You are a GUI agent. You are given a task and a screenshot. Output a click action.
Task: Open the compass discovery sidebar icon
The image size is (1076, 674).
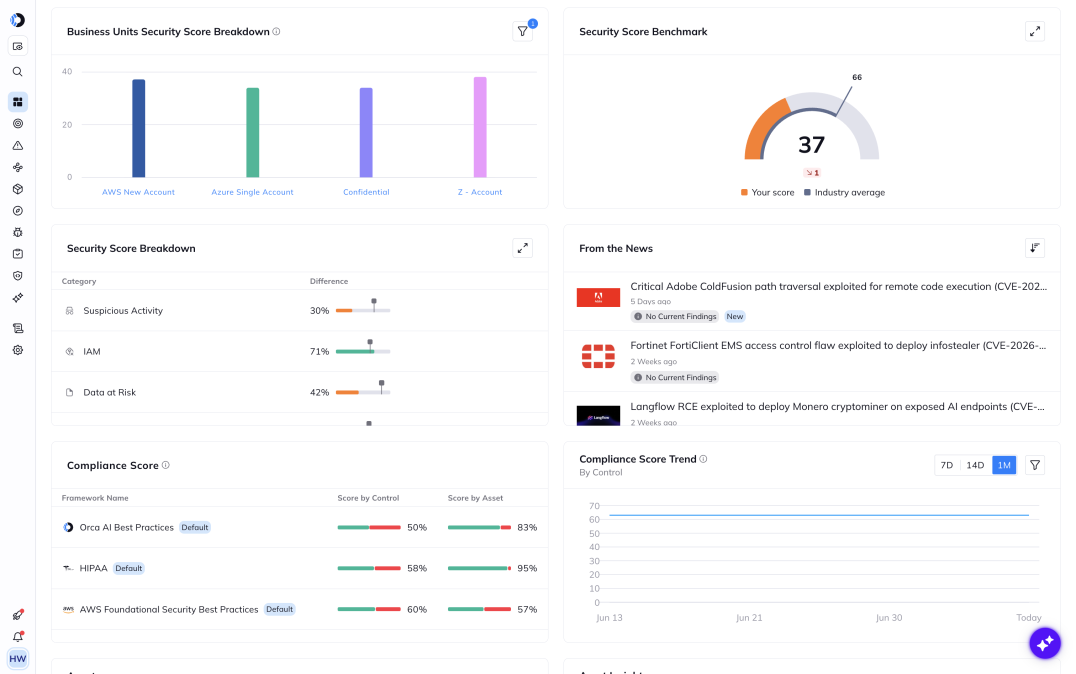(x=18, y=211)
